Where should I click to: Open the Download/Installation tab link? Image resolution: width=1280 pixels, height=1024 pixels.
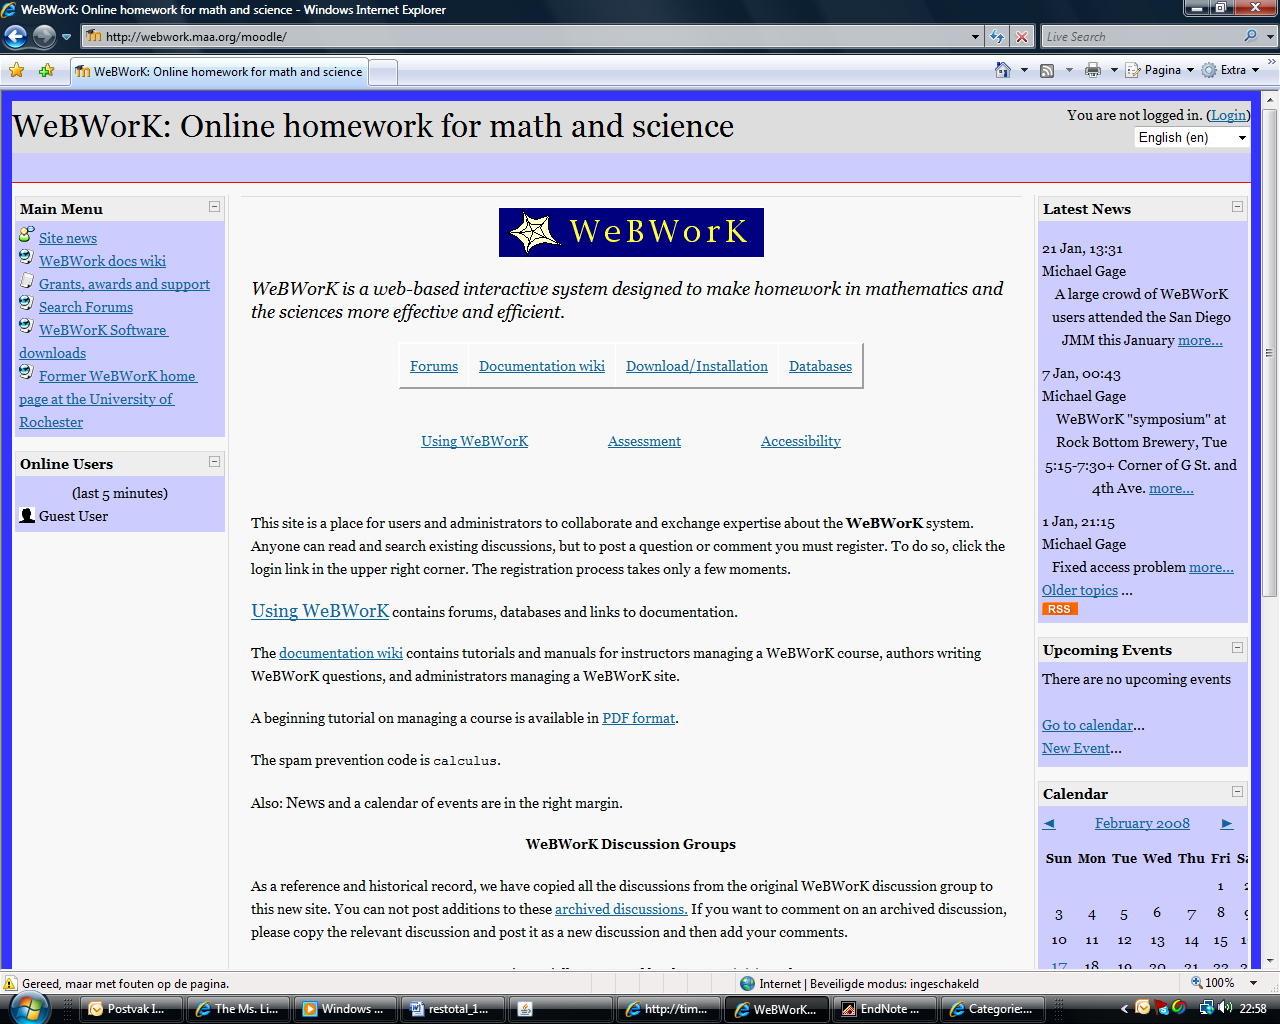697,366
